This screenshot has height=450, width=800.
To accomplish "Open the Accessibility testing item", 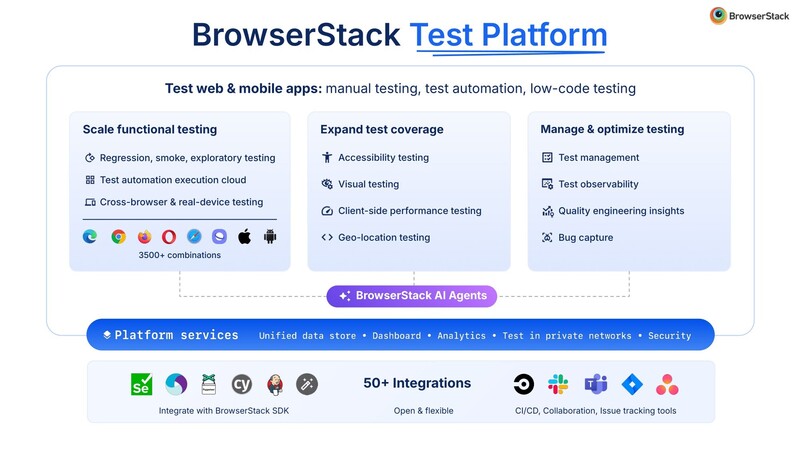I will (x=382, y=157).
